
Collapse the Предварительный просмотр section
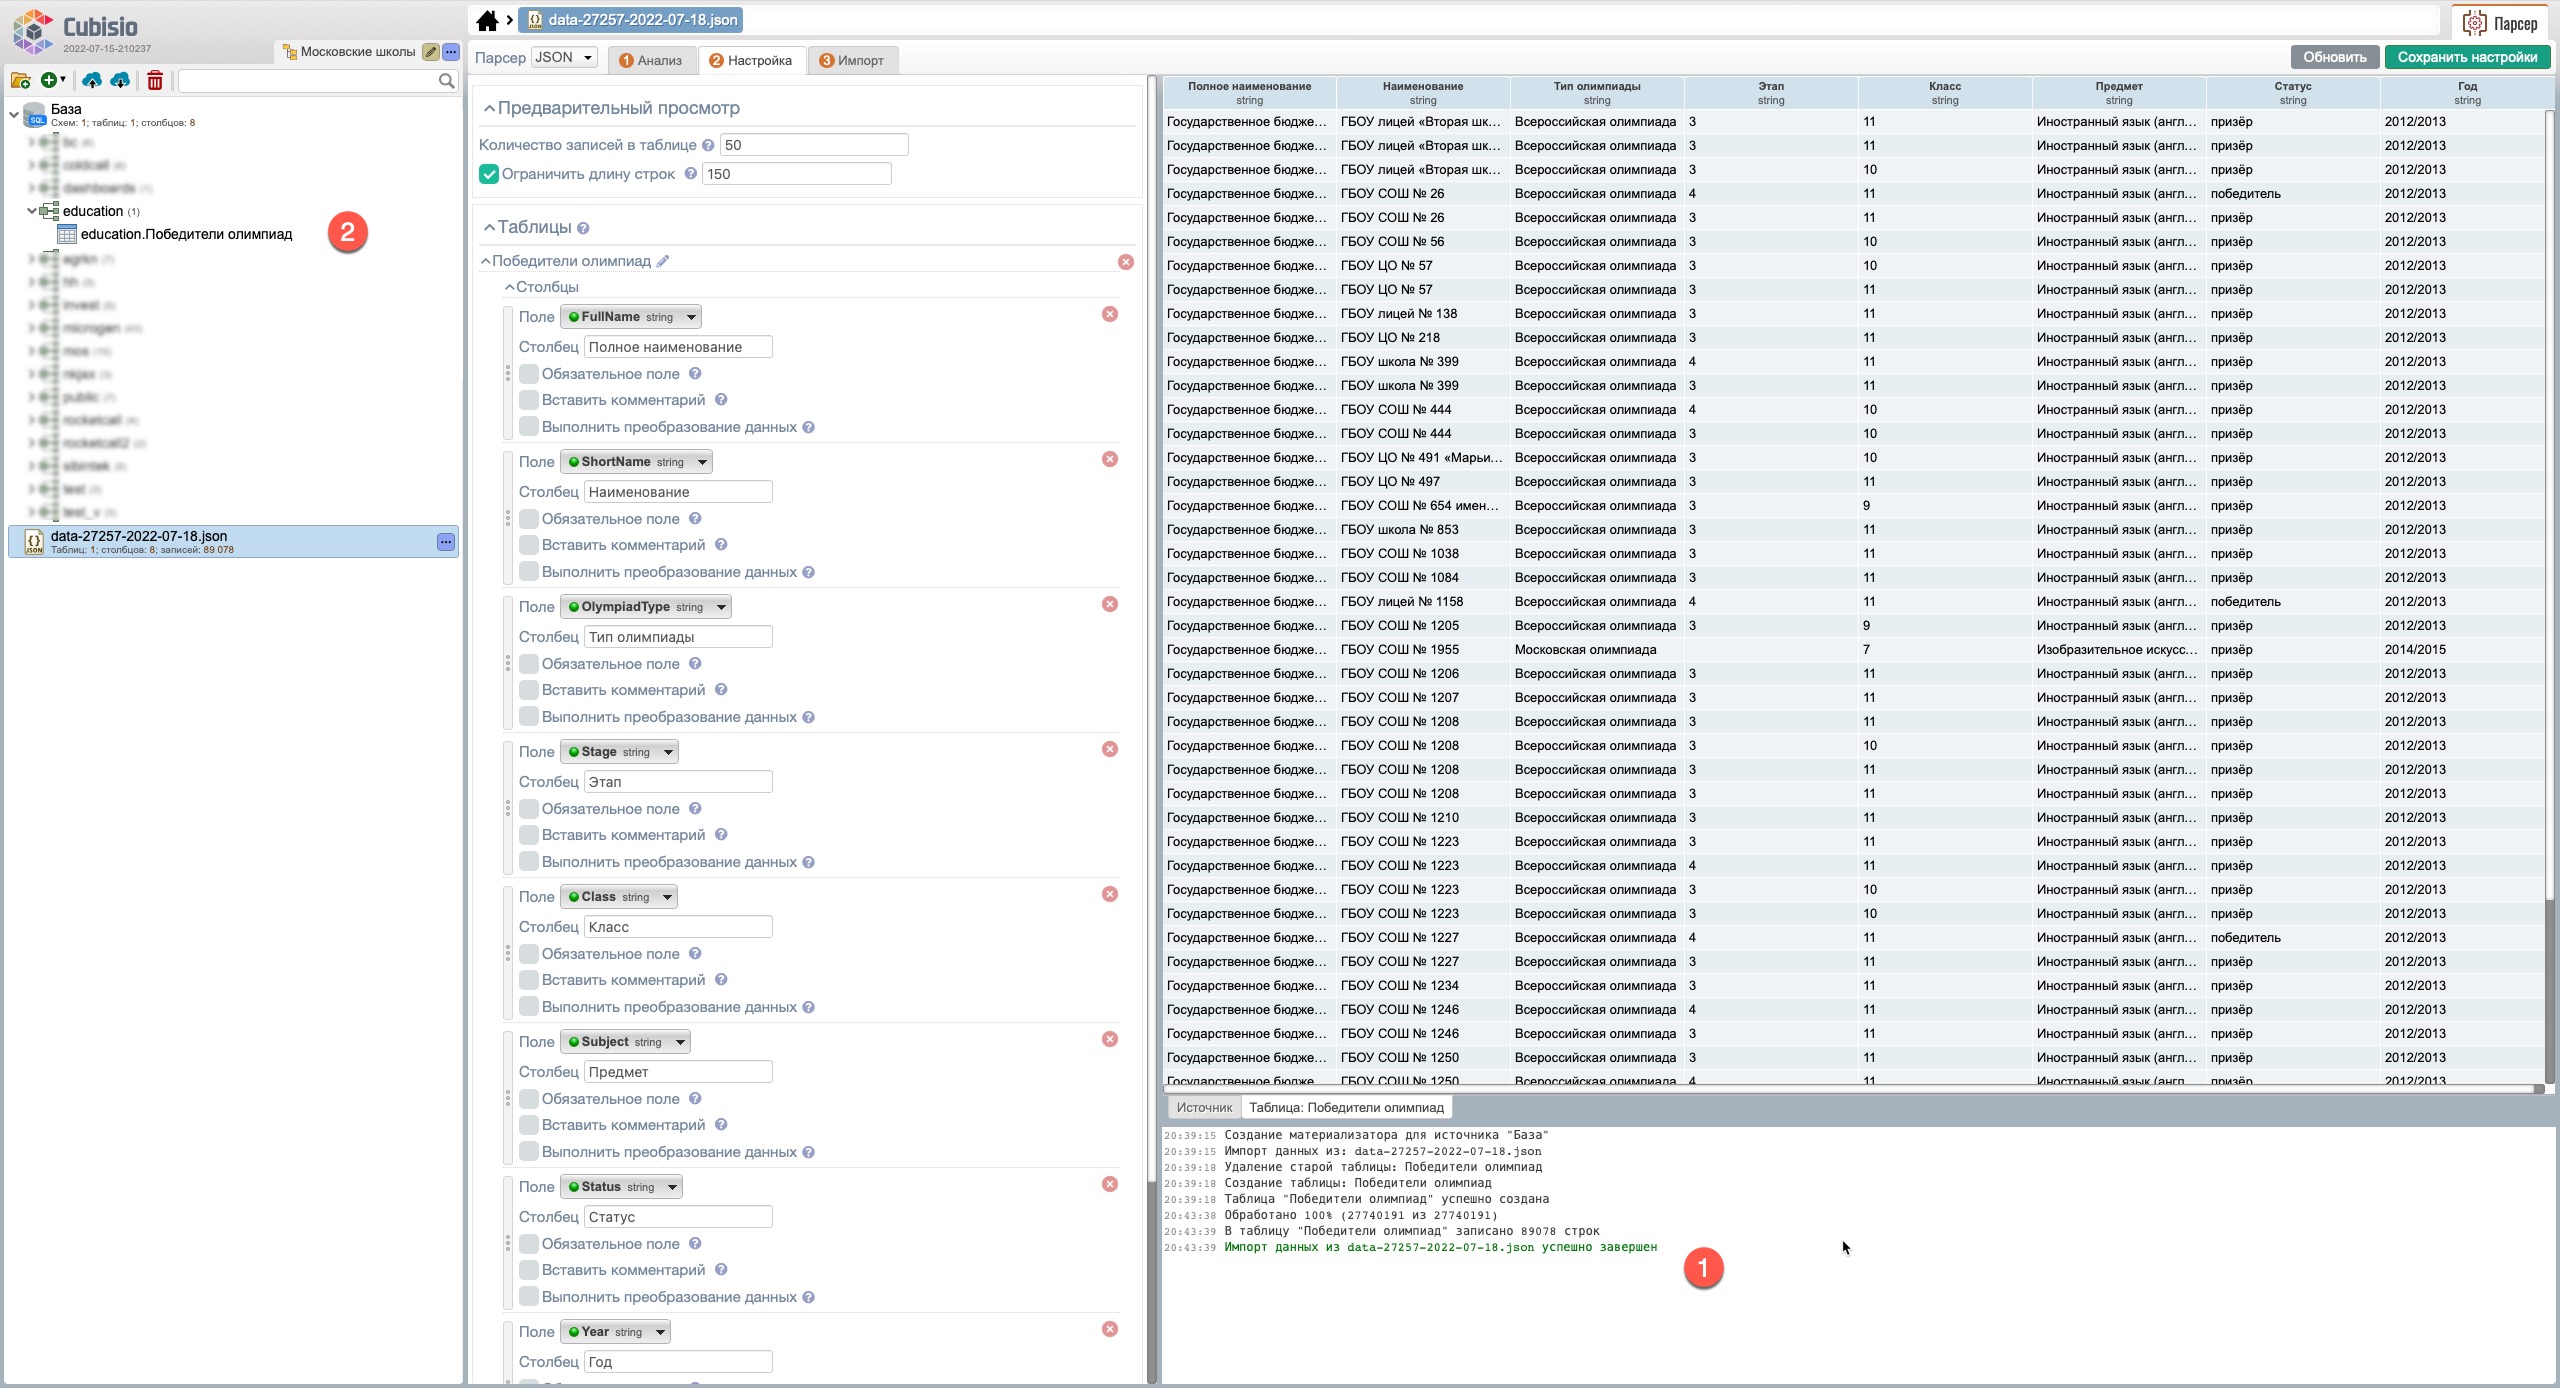pos(490,108)
